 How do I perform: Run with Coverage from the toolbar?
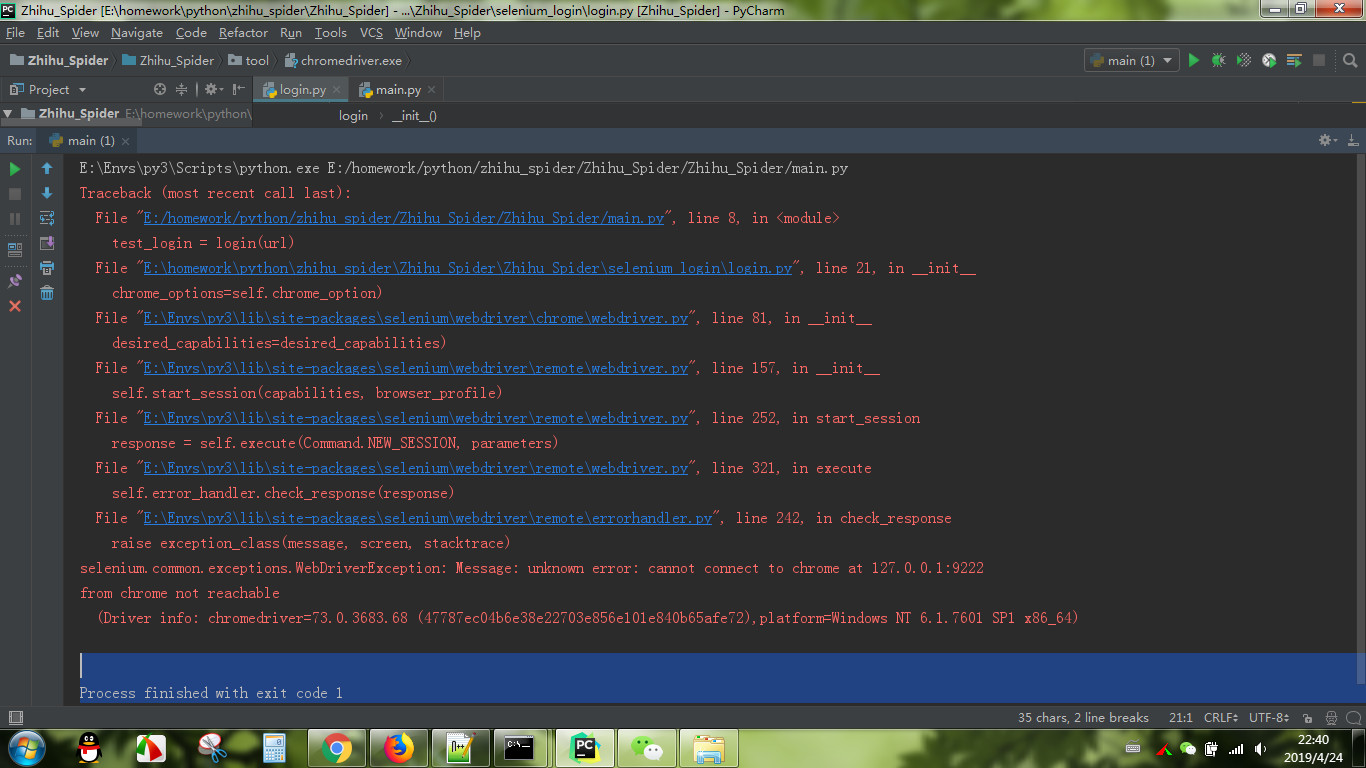pos(1243,60)
